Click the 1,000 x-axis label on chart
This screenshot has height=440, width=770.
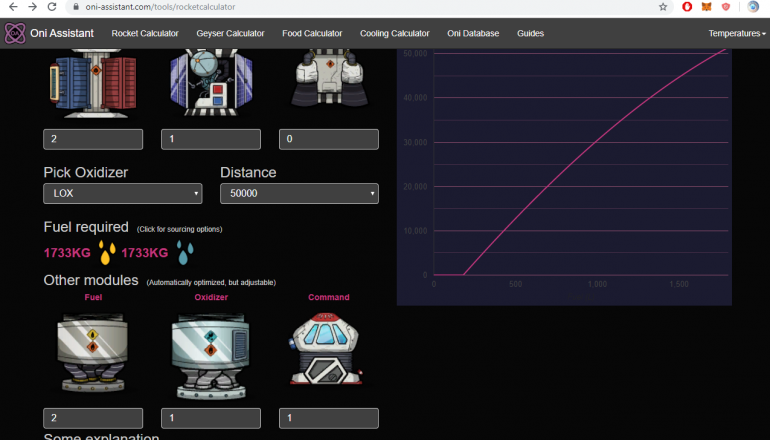(597, 284)
